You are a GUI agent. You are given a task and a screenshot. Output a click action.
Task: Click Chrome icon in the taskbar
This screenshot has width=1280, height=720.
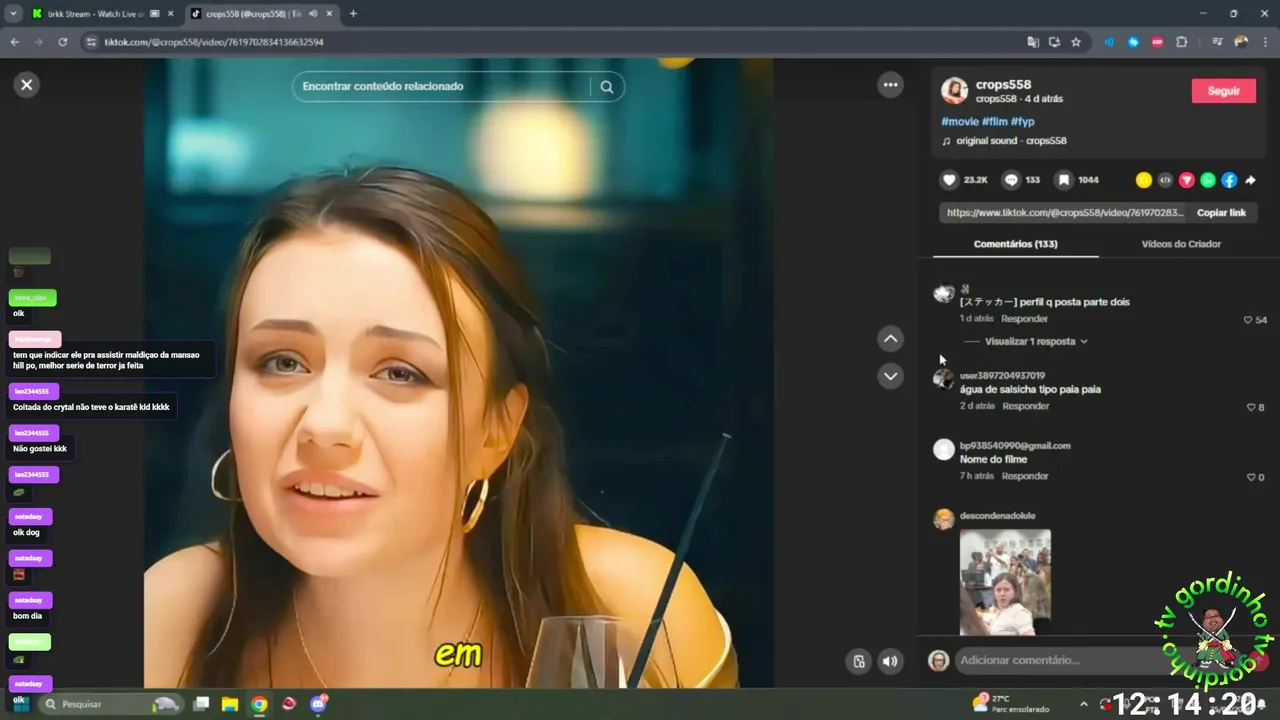(x=259, y=704)
